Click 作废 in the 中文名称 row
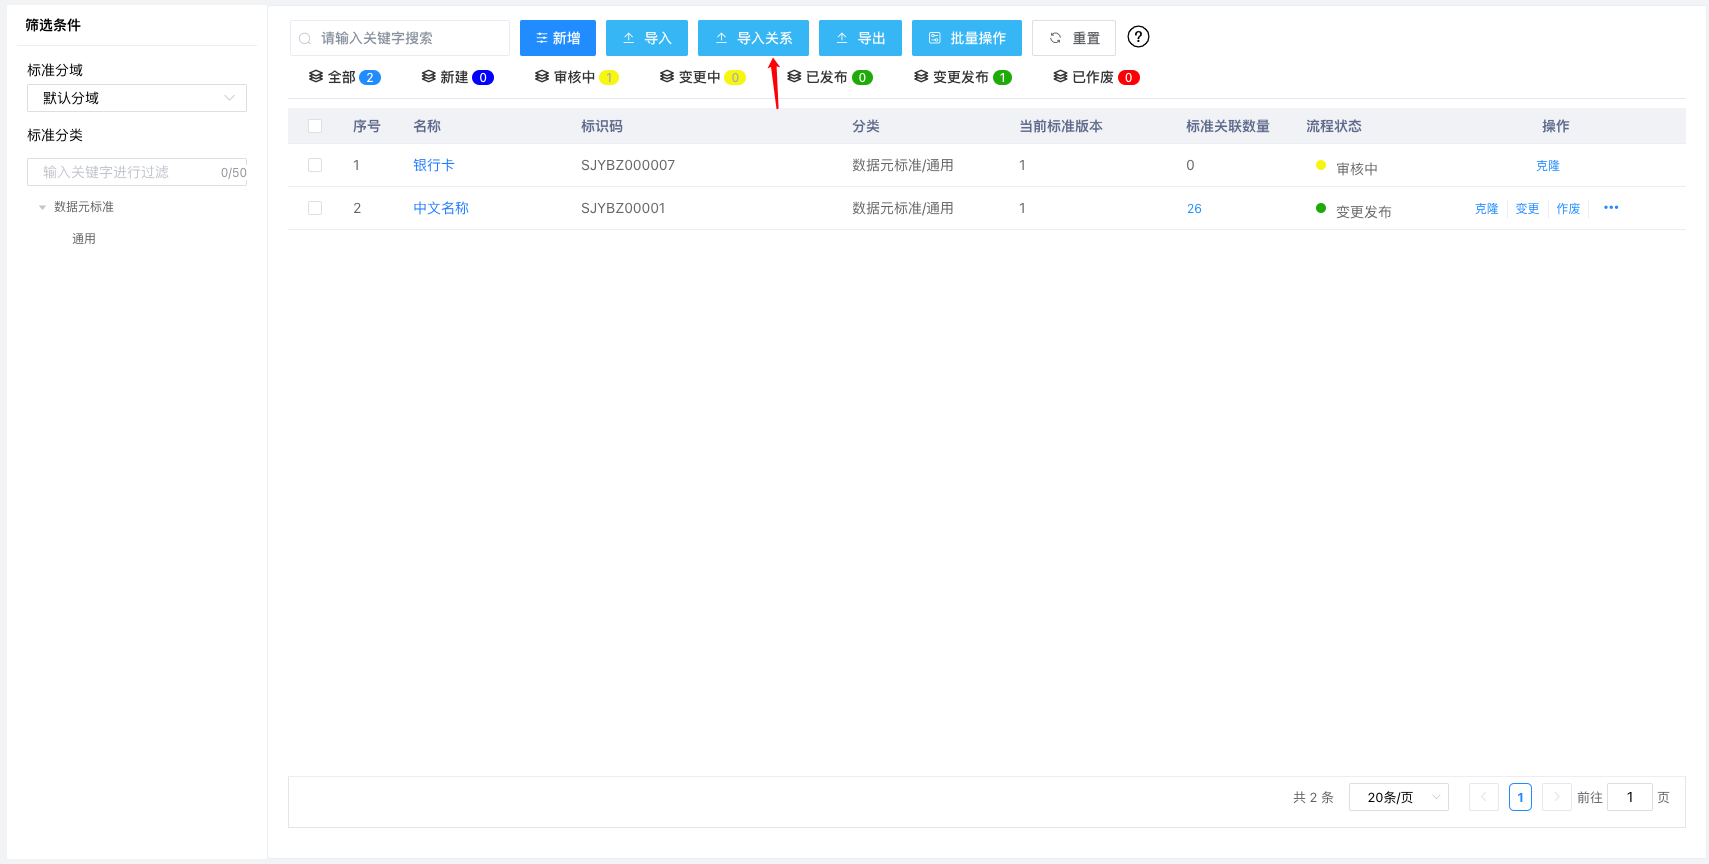This screenshot has width=1709, height=864. [1568, 209]
